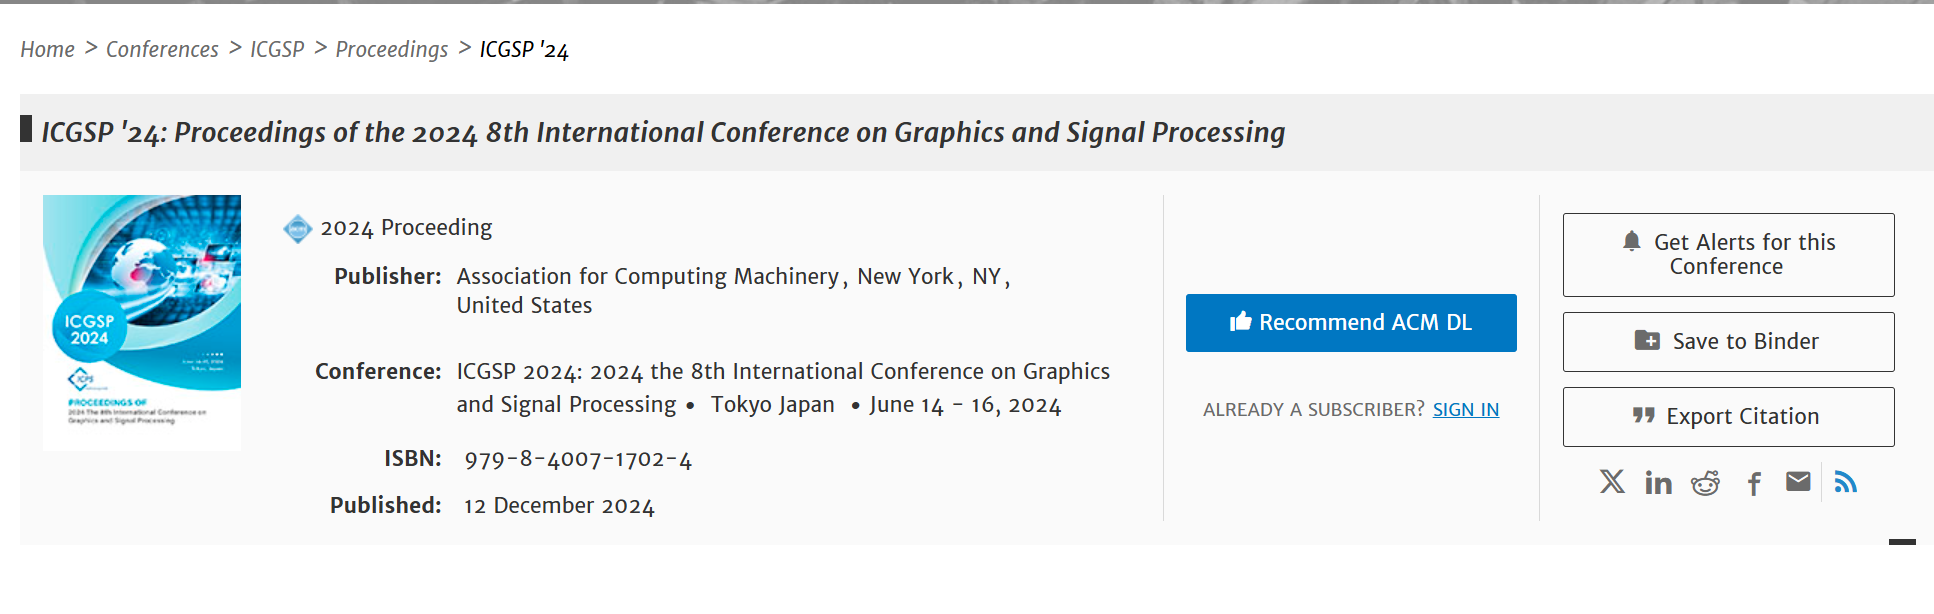
Task: Click the Association for Computing Machinery publisher
Action: [647, 277]
